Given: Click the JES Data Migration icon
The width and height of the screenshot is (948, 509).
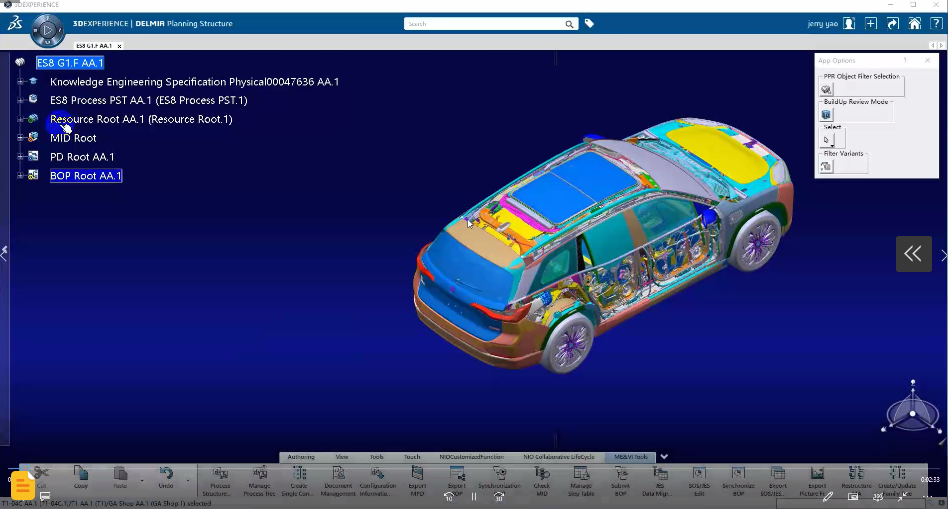Looking at the screenshot, I should click(x=660, y=473).
